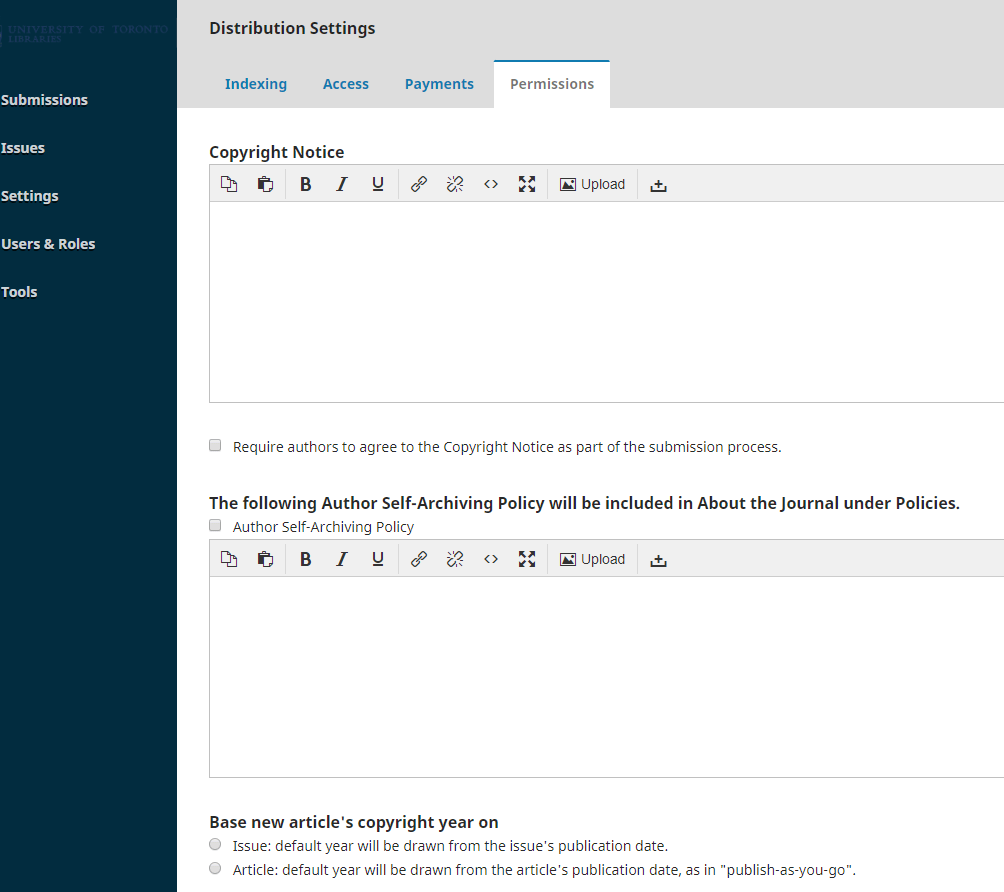
Task: Toggle Bold in Self-Archiving Policy editor
Action: (306, 560)
